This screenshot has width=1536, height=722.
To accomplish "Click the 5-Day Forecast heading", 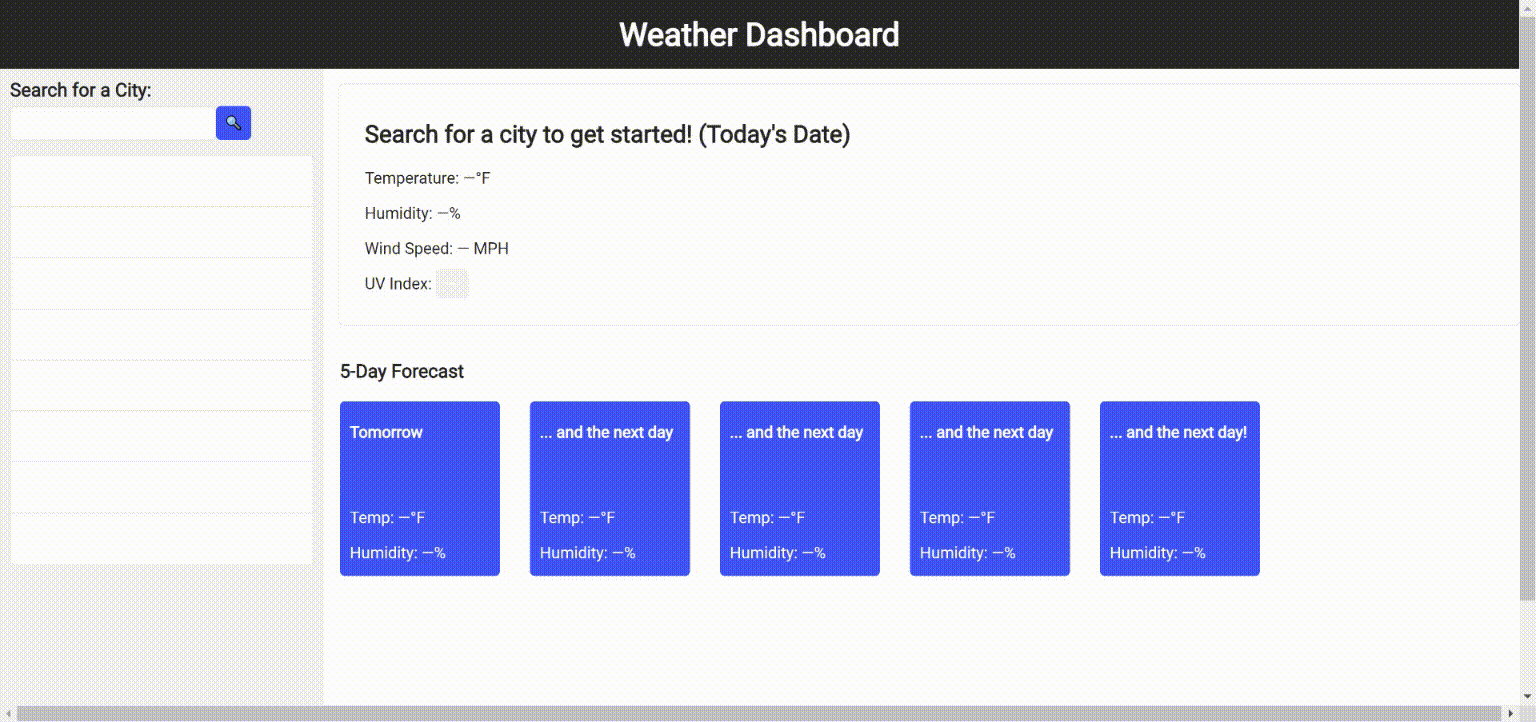I will tap(402, 371).
